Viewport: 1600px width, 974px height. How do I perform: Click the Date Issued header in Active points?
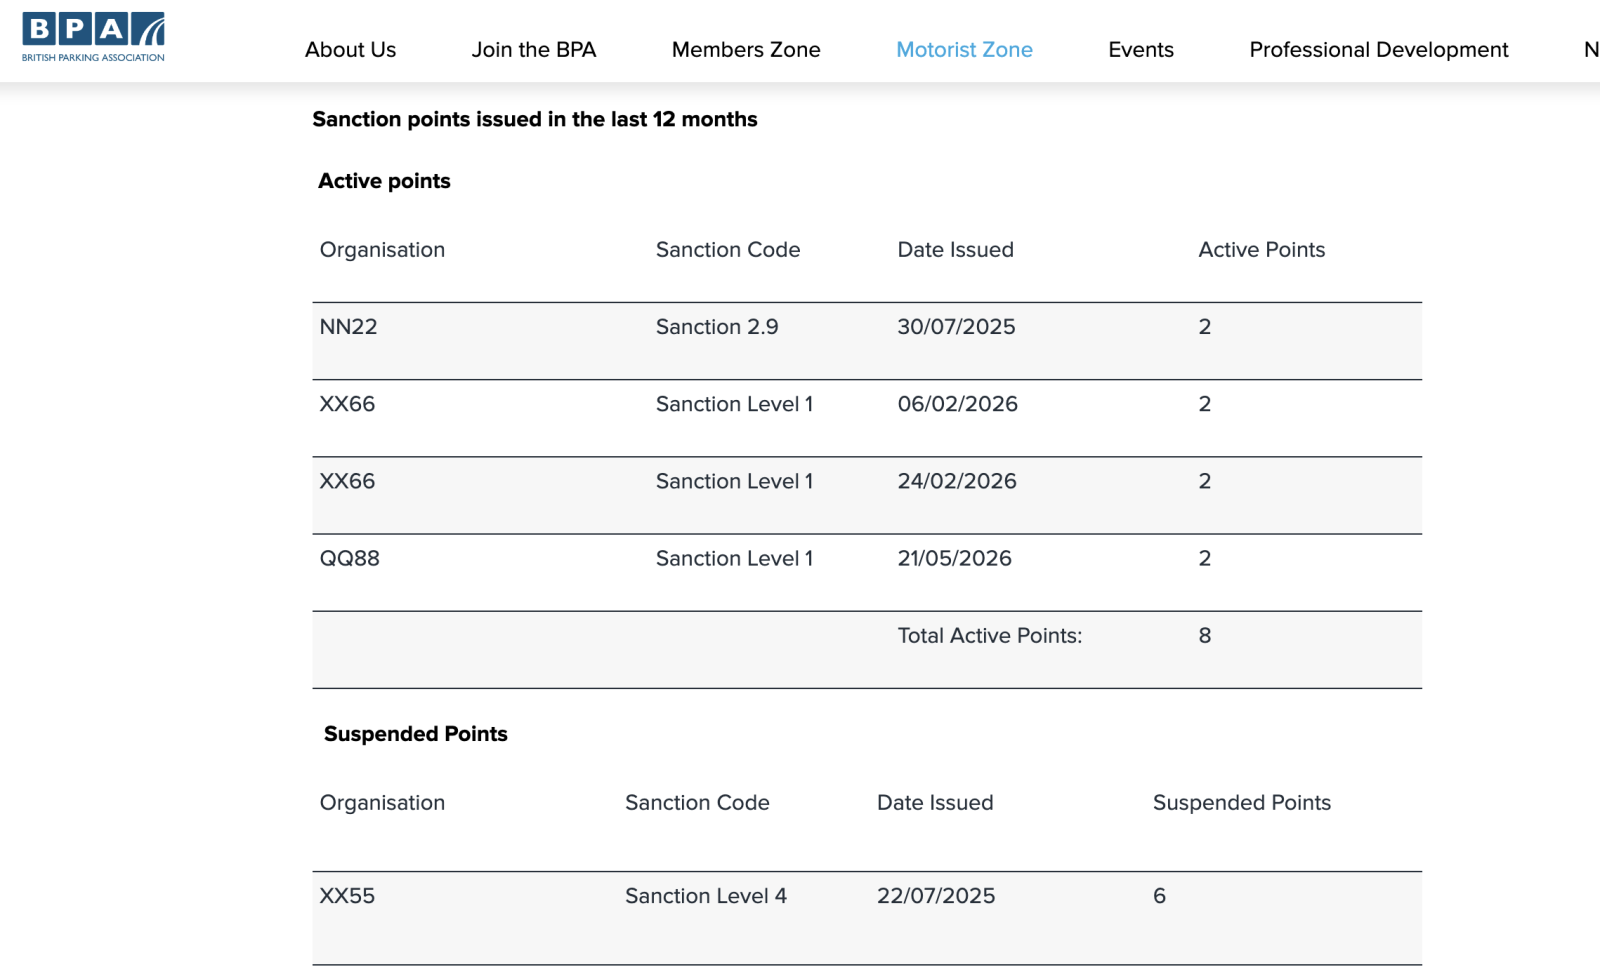(955, 250)
